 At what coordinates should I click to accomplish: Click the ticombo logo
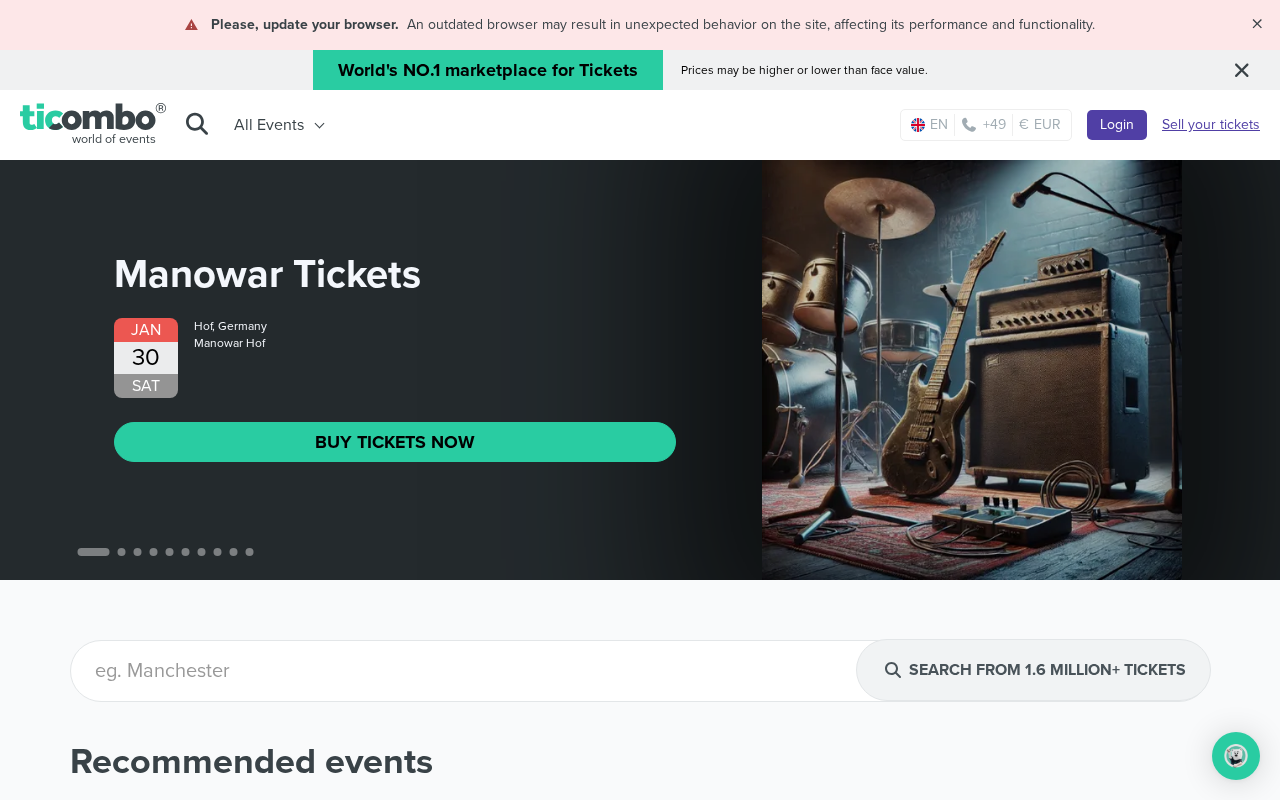[92, 123]
